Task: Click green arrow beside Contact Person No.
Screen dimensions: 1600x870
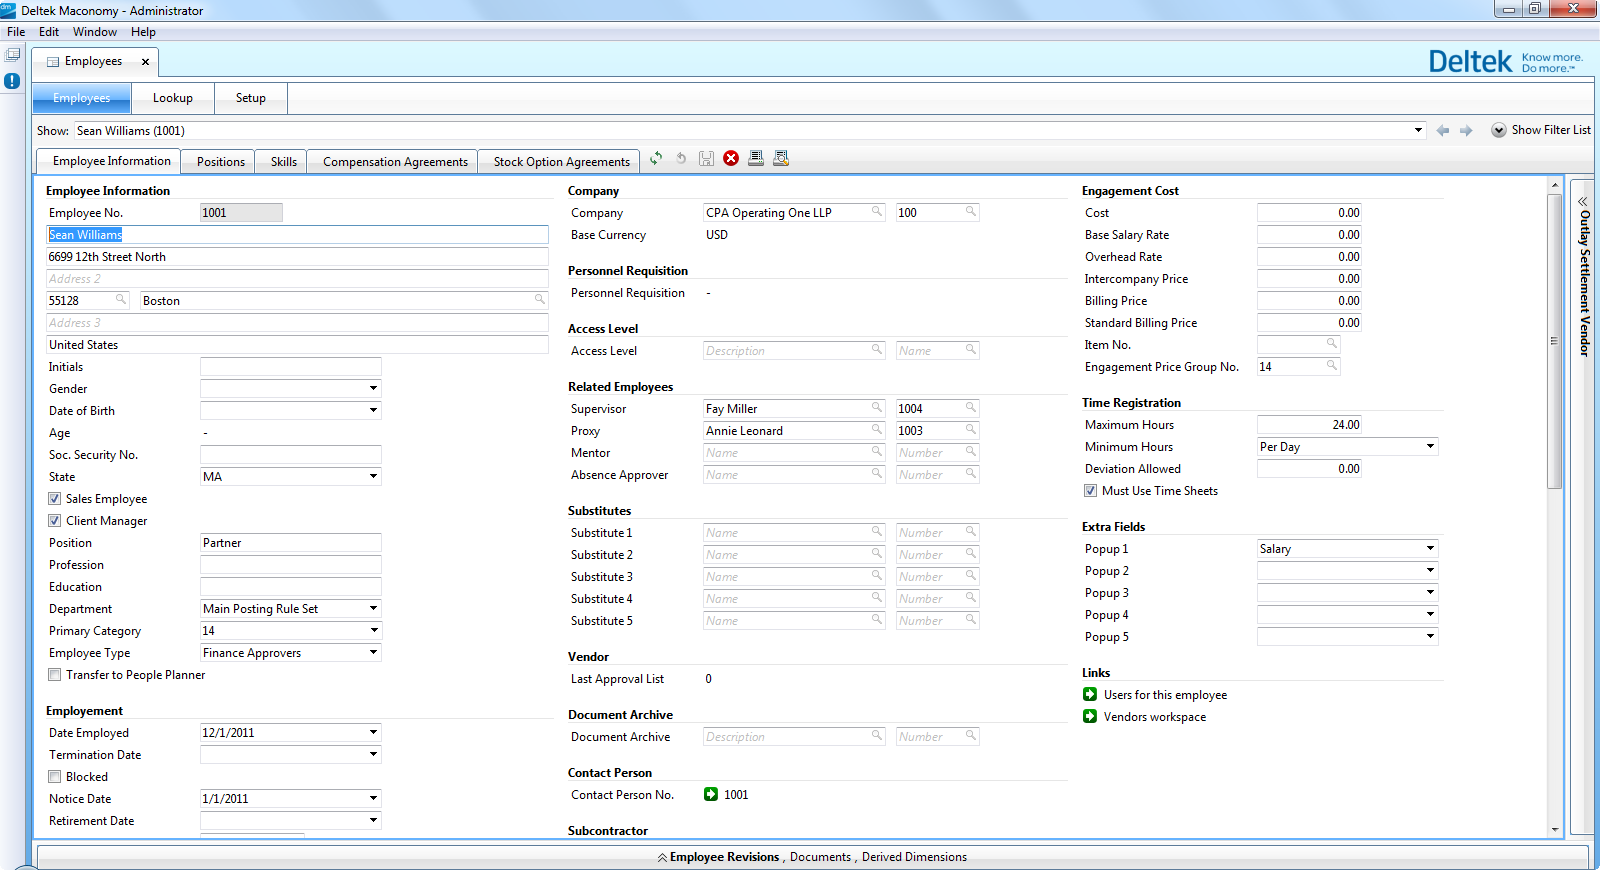Action: pyautogui.click(x=711, y=795)
